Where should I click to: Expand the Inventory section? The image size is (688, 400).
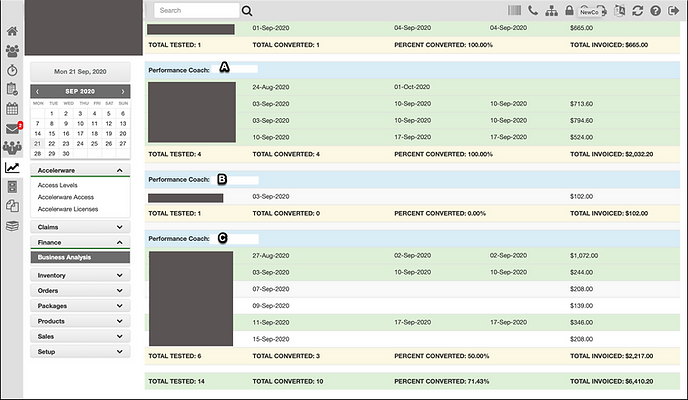80,275
